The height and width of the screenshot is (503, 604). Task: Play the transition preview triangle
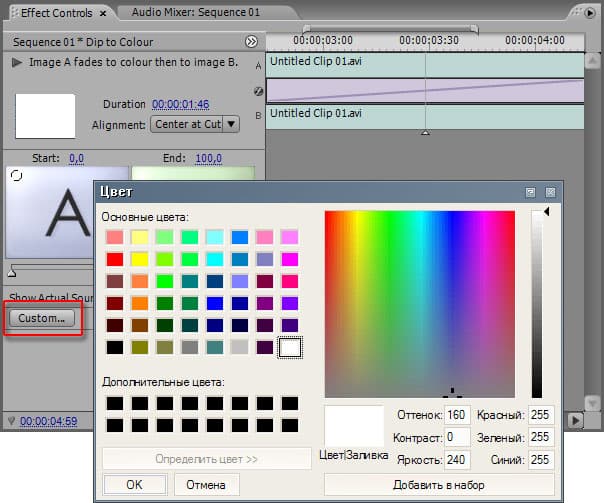pos(17,62)
